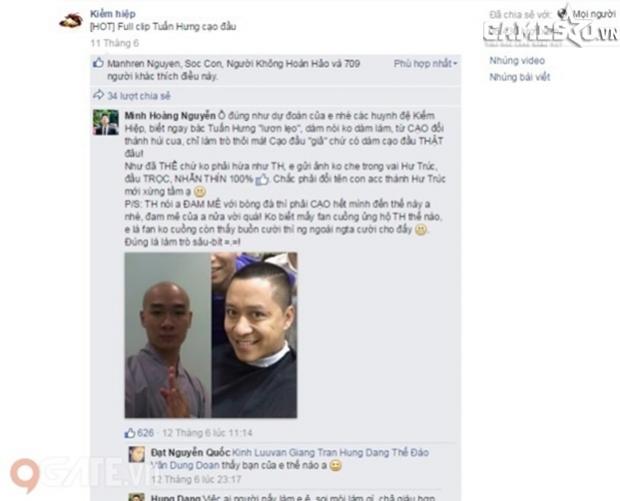Click the globe icon beside Mọi người
The width and height of the screenshot is (620, 501).
click(x=563, y=14)
